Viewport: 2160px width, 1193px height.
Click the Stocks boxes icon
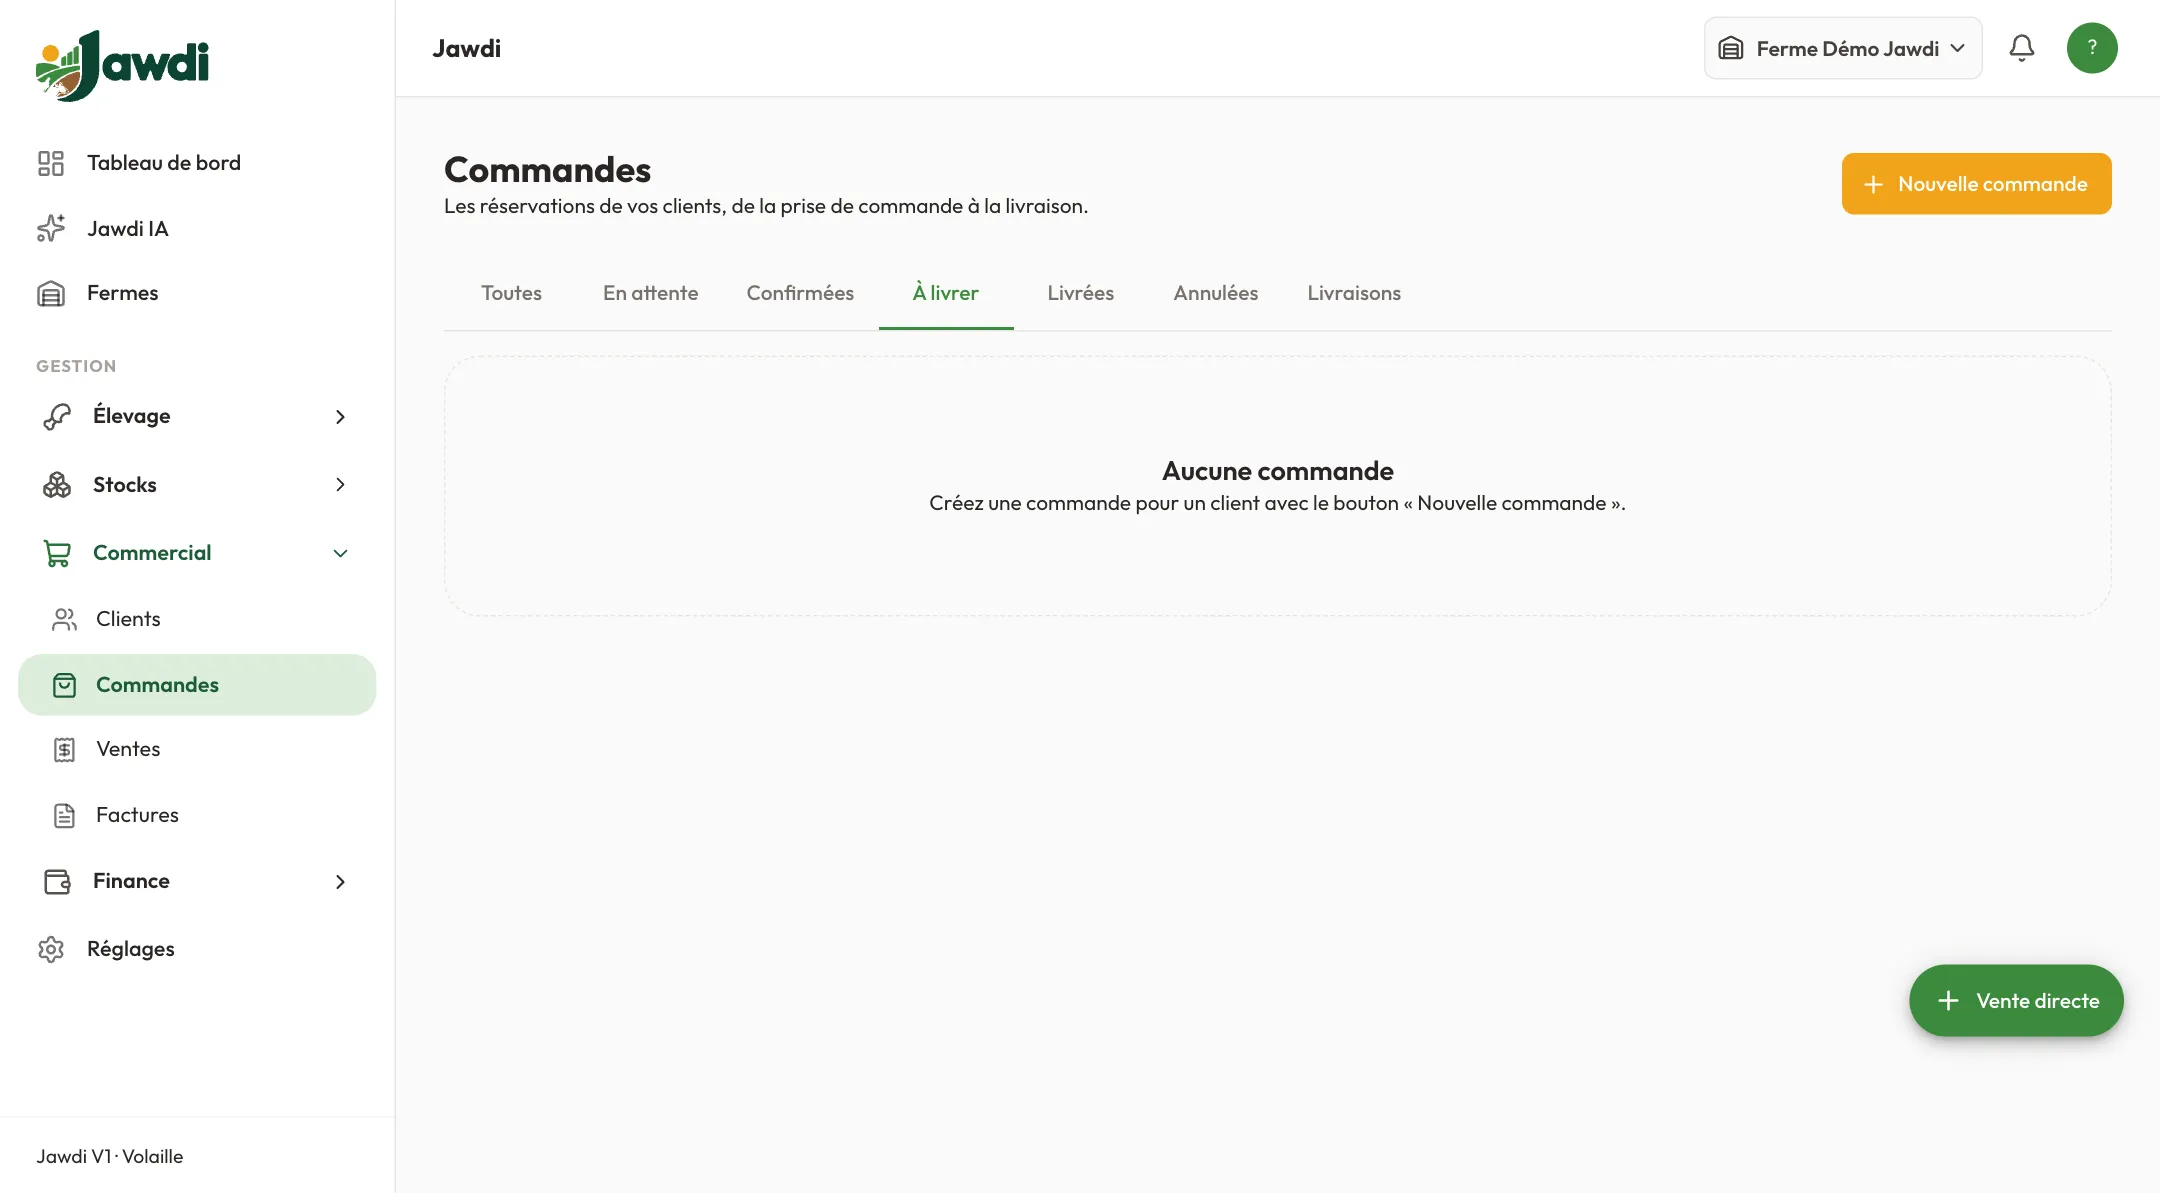click(57, 485)
